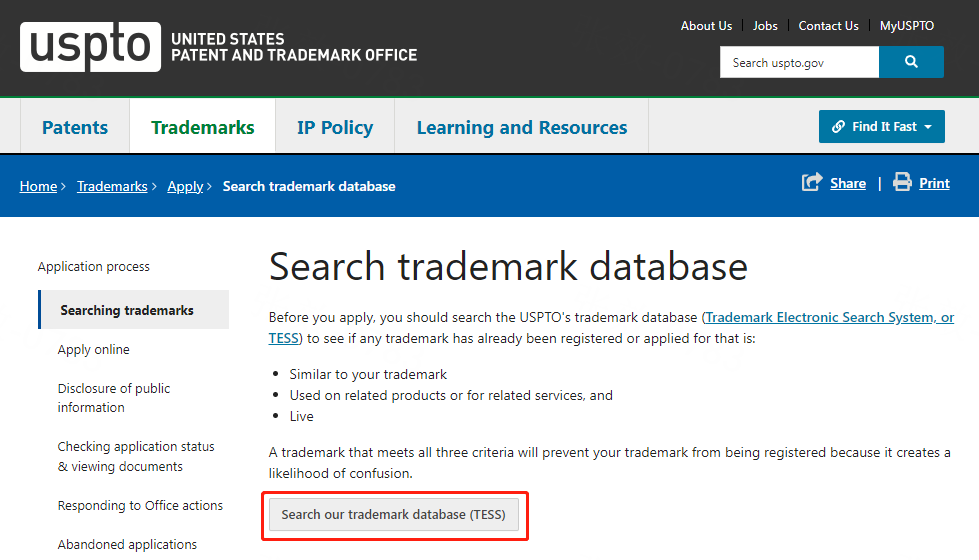Open the Jobs link
The image size is (979, 560).
765,26
